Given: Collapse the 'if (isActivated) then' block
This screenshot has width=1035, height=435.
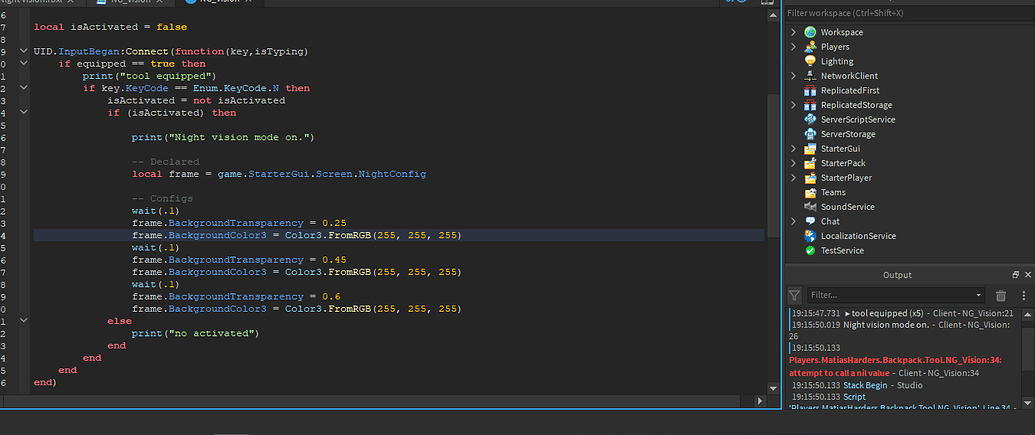Looking at the screenshot, I should click(24, 112).
